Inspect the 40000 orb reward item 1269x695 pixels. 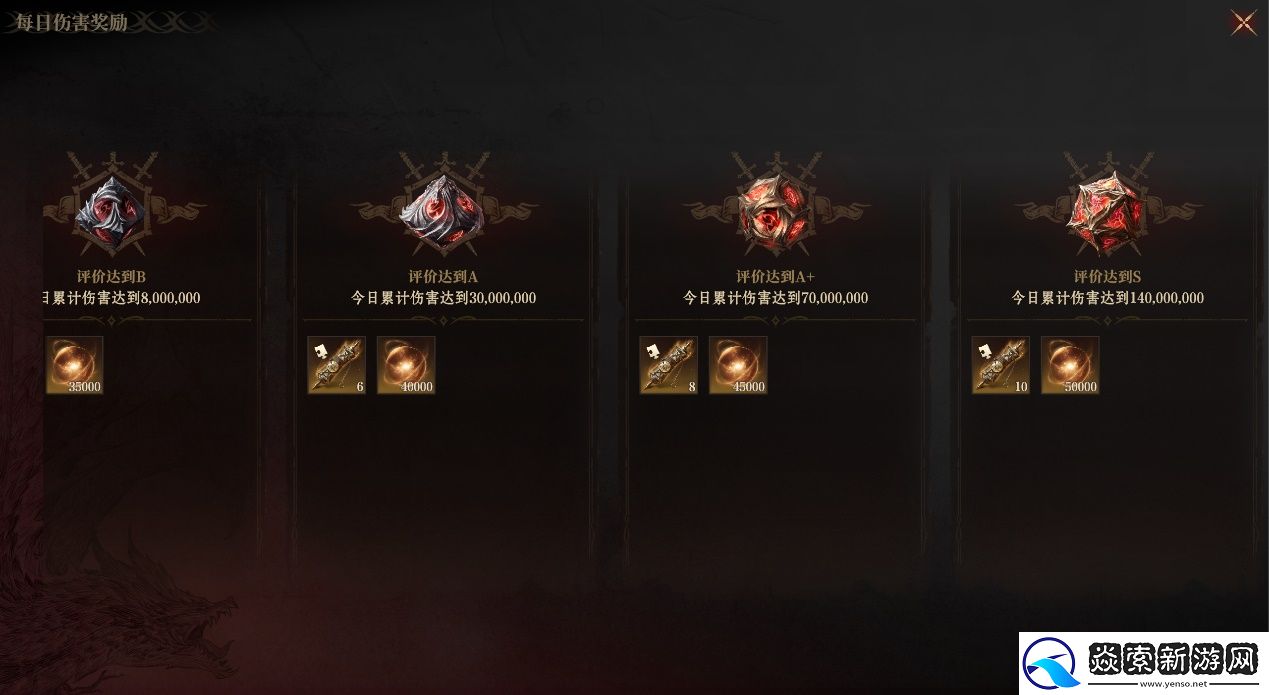(406, 365)
